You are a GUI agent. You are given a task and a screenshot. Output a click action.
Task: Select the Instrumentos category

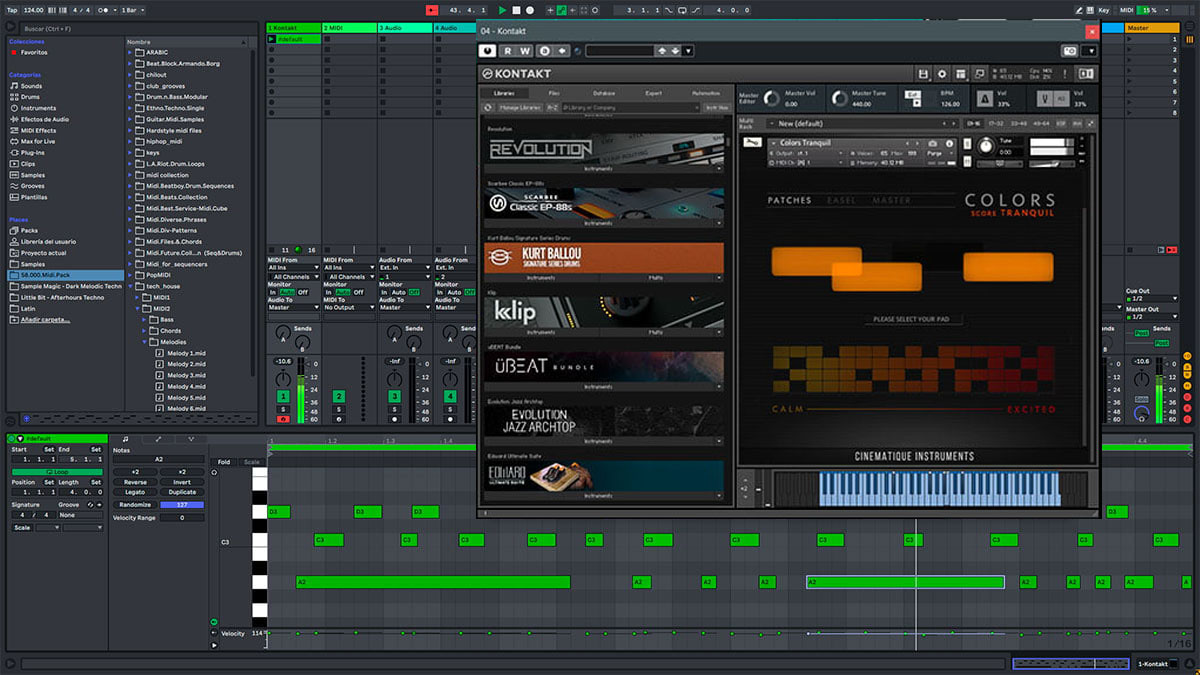click(38, 108)
